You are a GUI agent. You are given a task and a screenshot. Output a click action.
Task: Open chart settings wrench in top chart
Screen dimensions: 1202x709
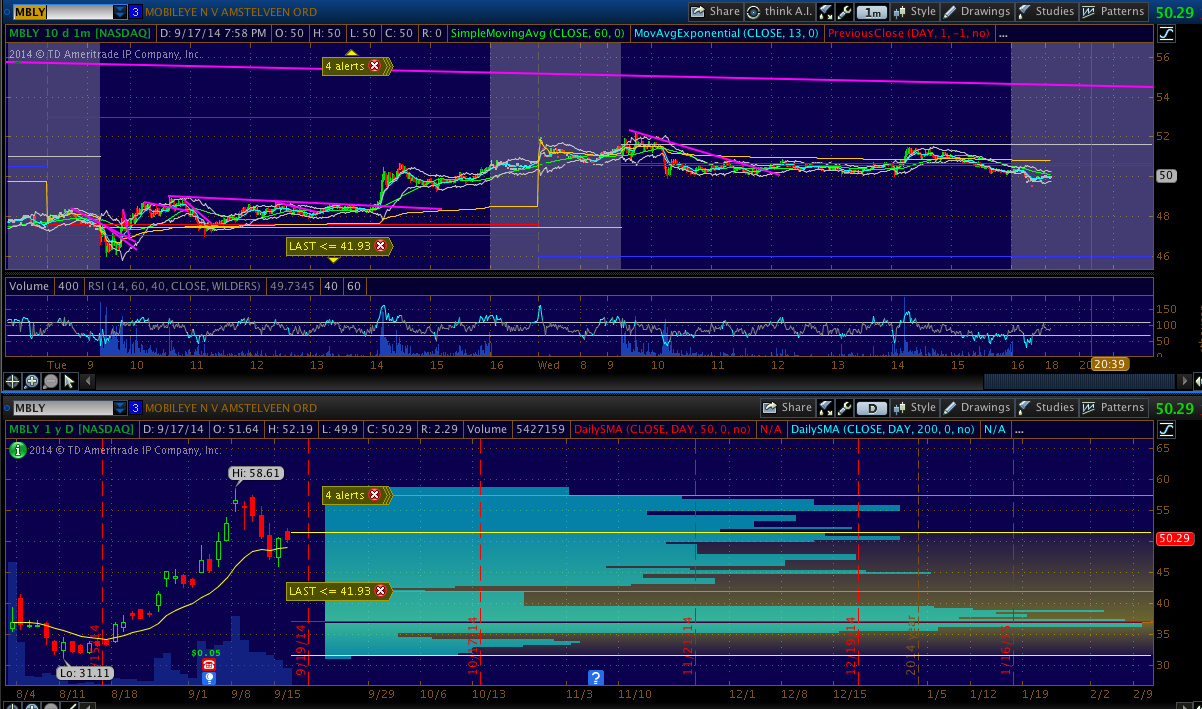(845, 12)
